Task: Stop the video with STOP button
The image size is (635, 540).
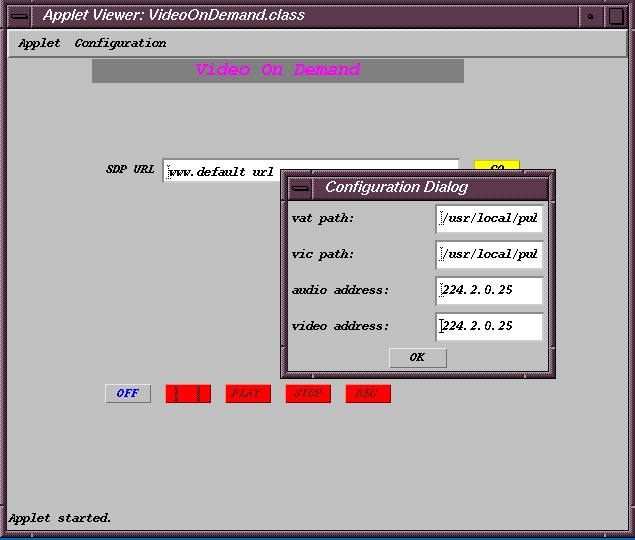Action: pyautogui.click(x=307, y=393)
